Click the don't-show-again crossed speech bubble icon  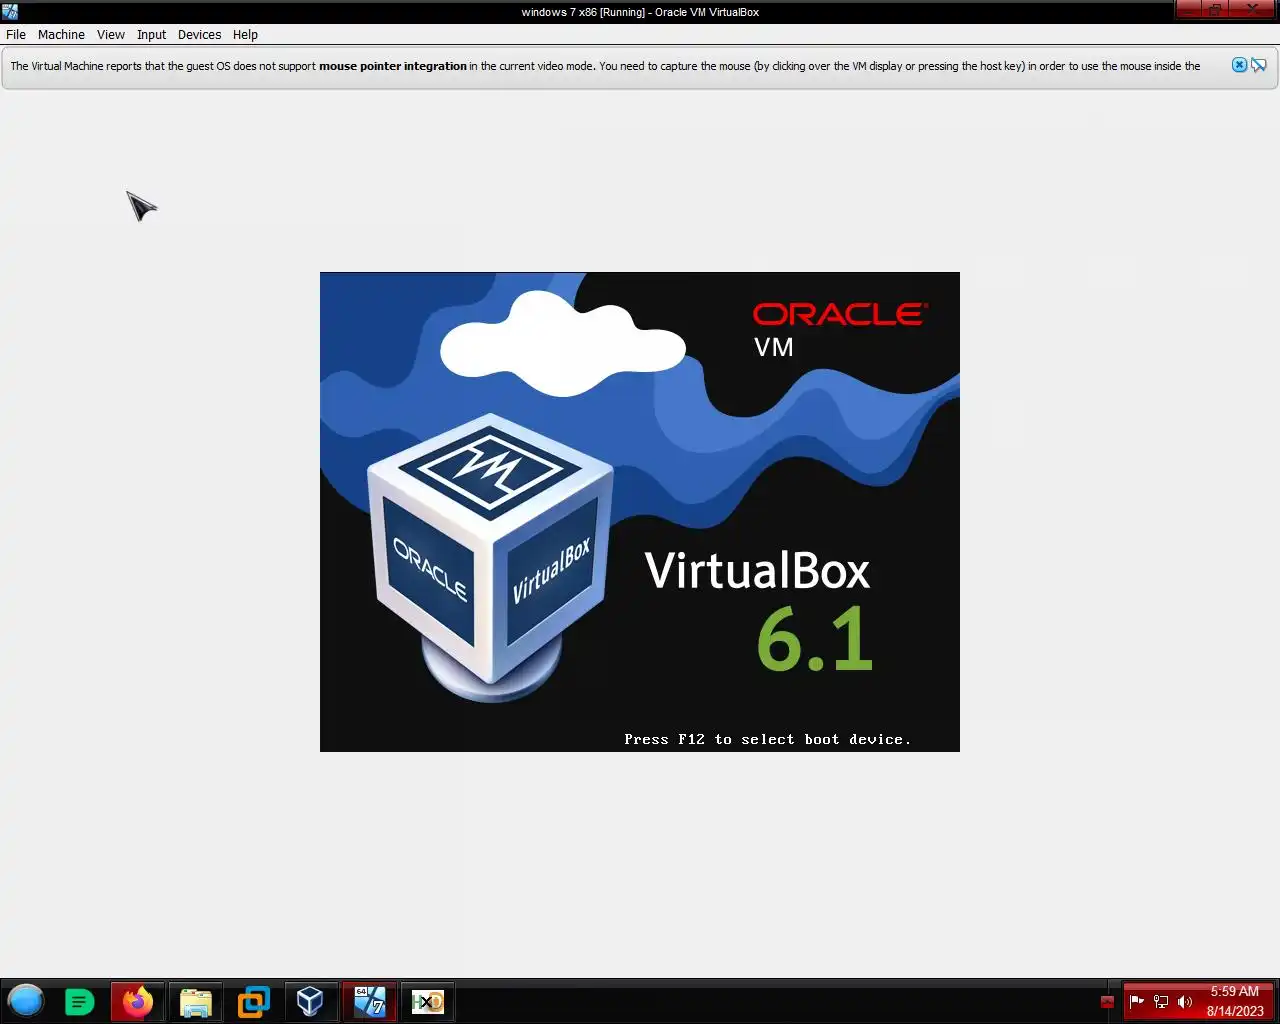[1259, 65]
